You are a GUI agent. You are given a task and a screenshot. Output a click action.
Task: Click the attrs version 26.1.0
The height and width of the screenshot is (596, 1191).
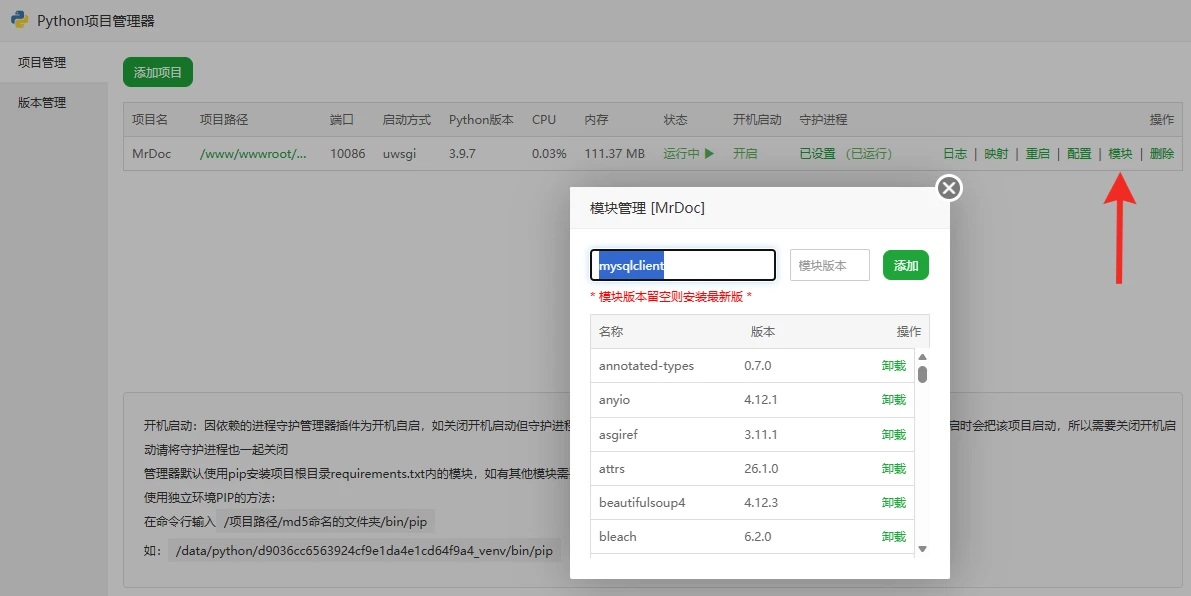(761, 468)
